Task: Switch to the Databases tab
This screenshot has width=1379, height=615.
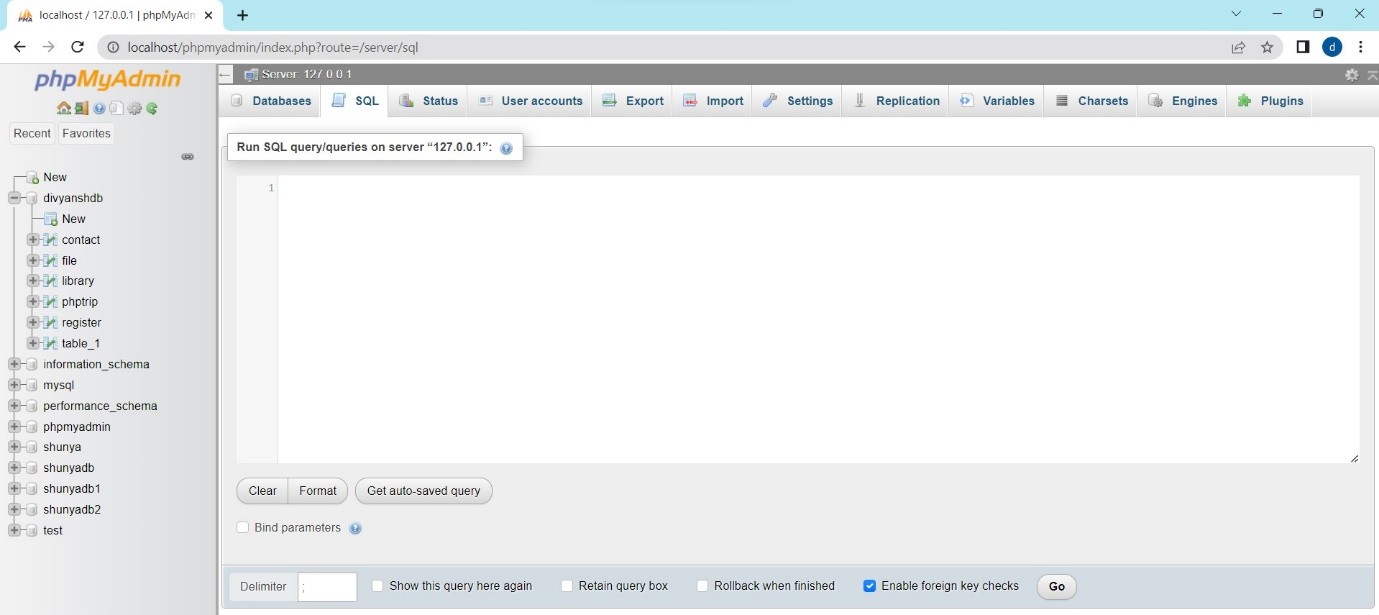Action: (270, 101)
